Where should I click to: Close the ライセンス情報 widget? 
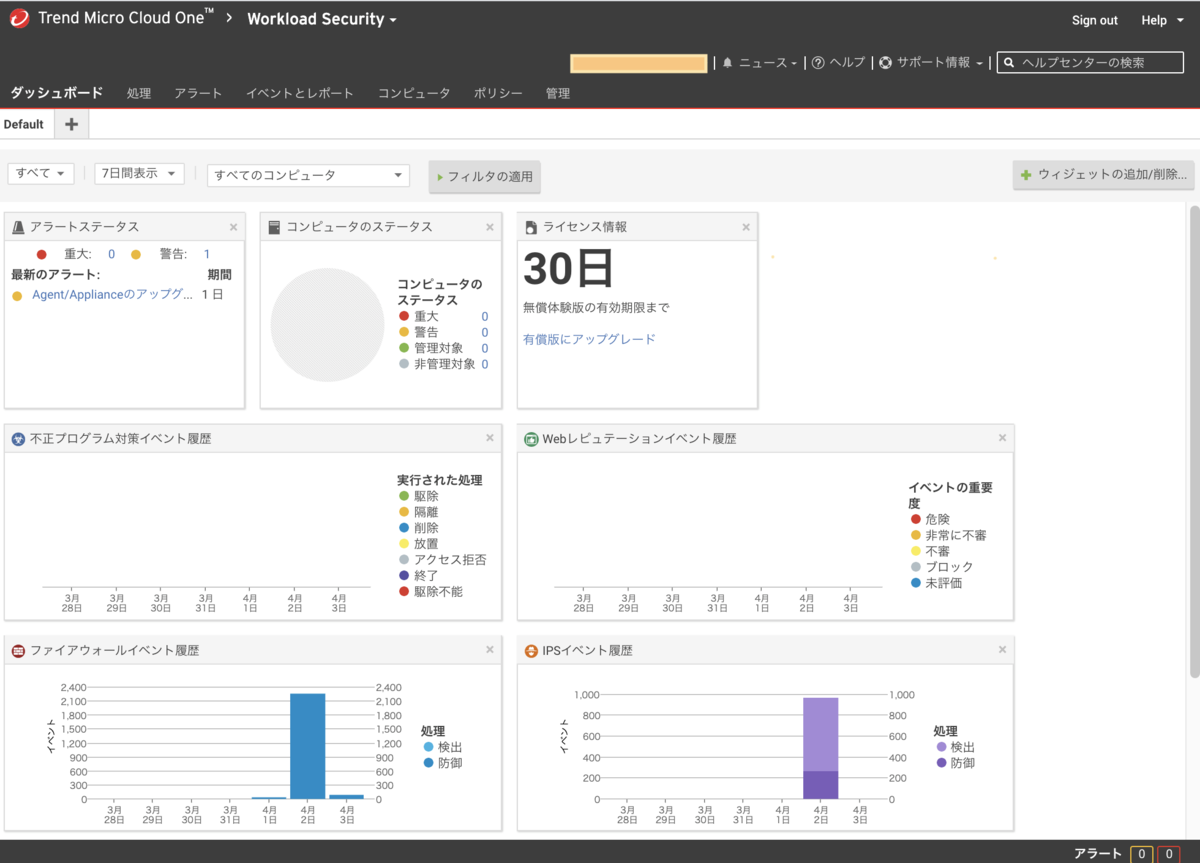[746, 227]
